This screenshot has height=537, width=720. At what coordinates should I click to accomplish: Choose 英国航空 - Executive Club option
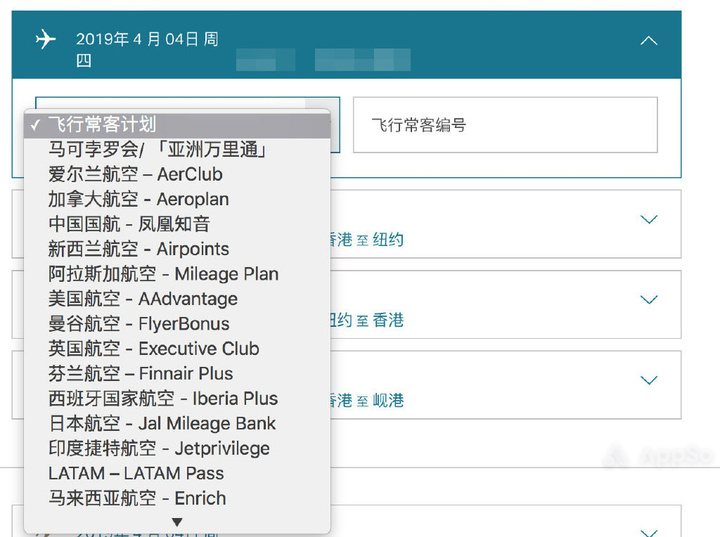[x=177, y=349]
